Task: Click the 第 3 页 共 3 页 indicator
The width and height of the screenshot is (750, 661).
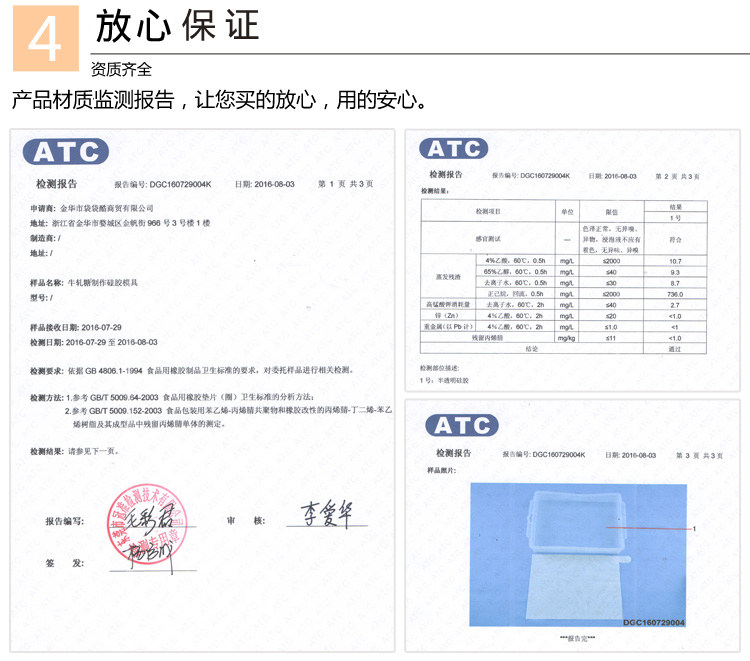Action: click(699, 455)
